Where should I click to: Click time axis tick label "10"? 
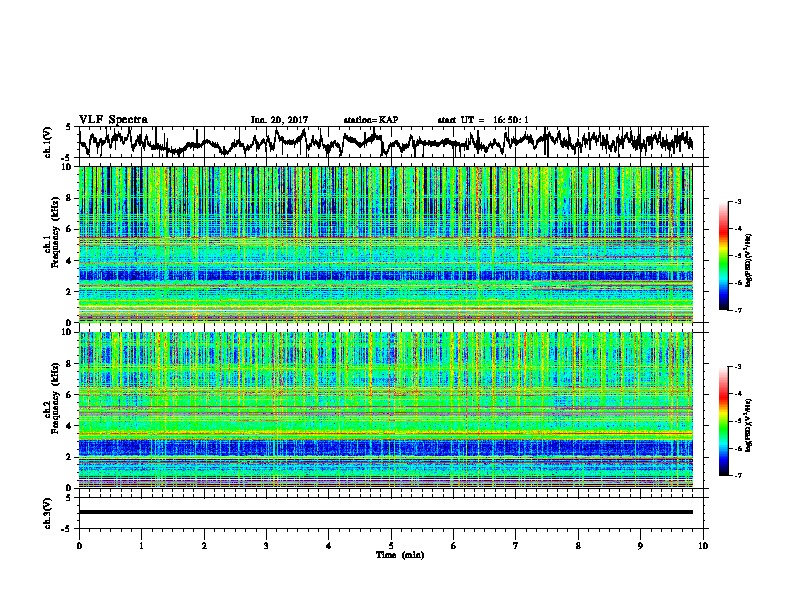point(703,546)
